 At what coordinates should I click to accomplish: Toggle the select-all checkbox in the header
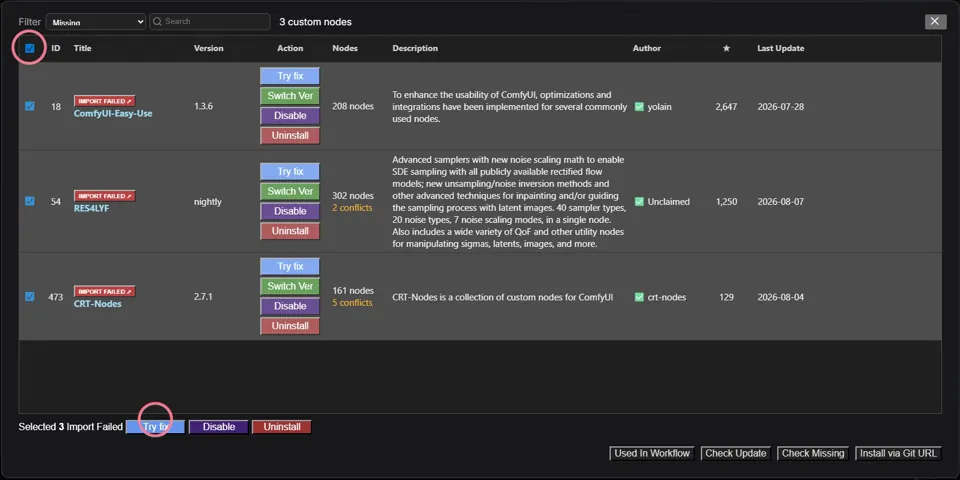pyautogui.click(x=29, y=48)
